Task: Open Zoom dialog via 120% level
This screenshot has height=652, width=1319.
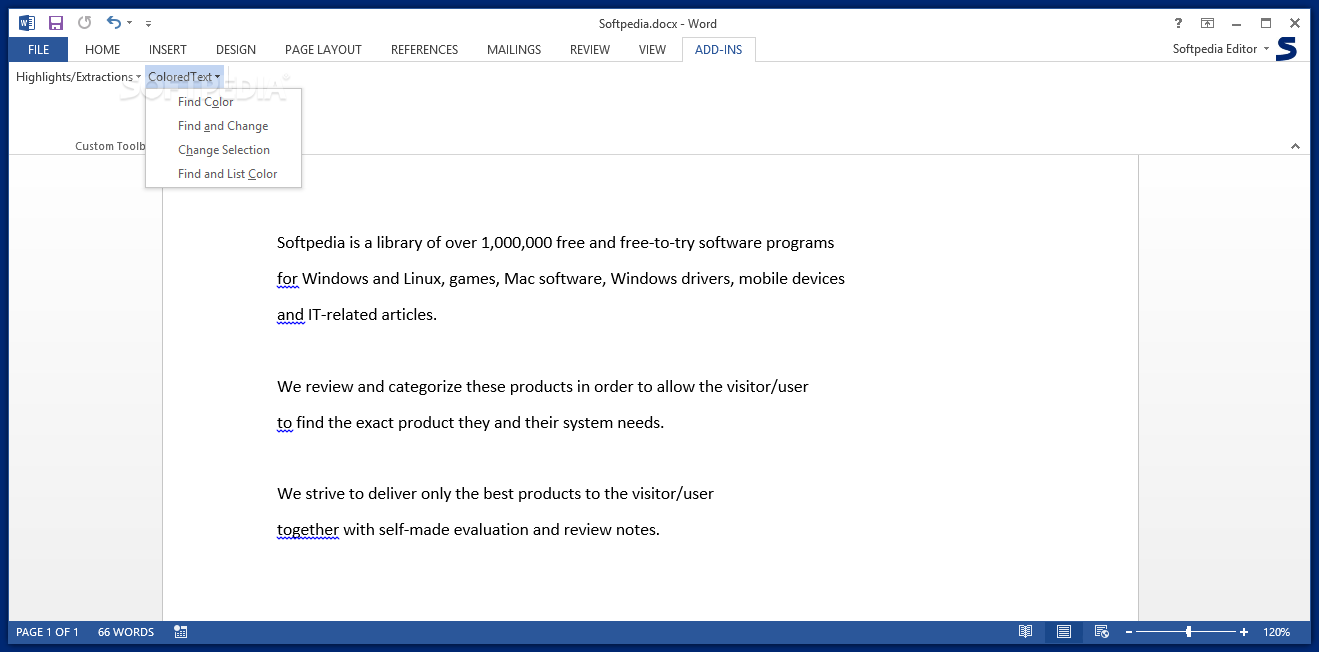Action: pos(1277,632)
